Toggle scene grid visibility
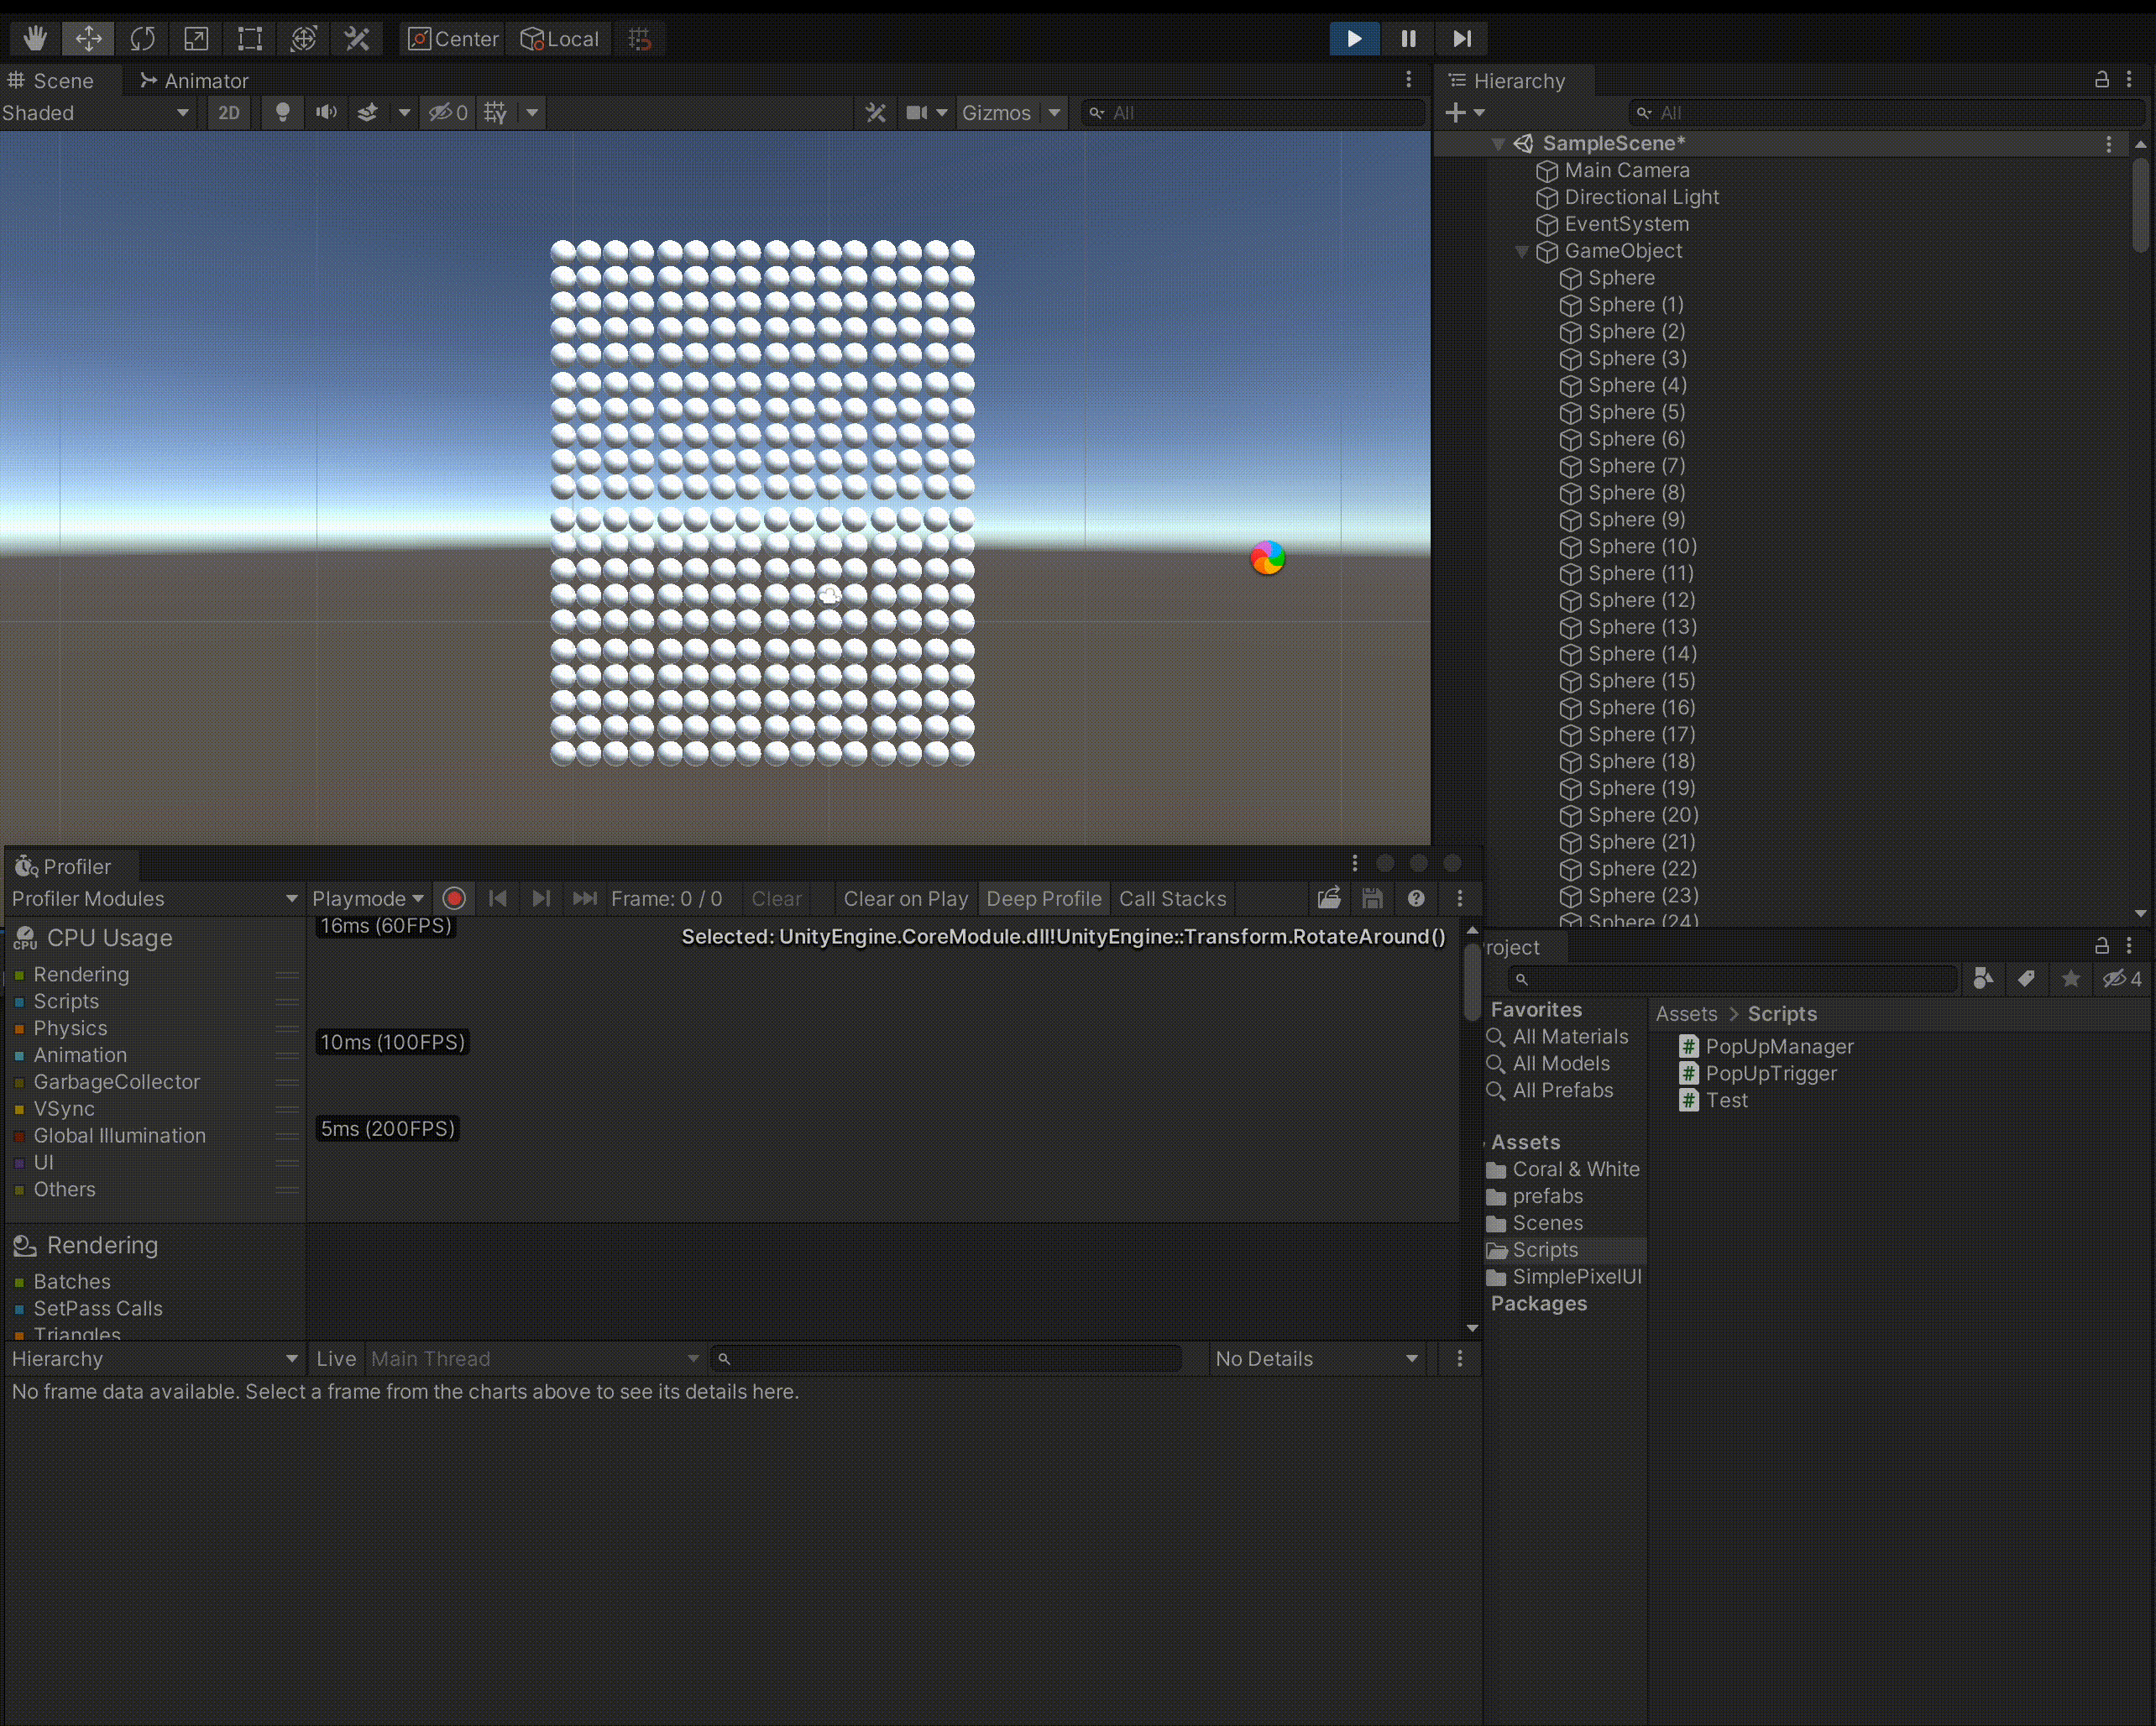Screen dimensions: 2156x1726 495,113
